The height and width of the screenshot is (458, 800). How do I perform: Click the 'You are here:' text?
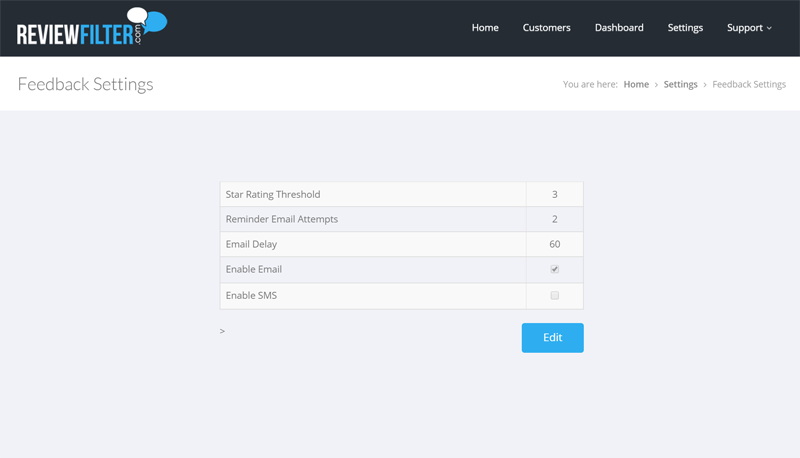coord(590,84)
